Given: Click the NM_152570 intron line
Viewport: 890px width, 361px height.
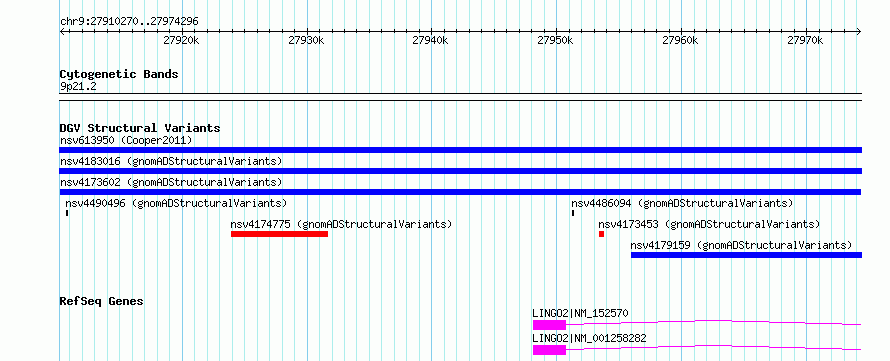Looking at the screenshot, I should point(714,322).
